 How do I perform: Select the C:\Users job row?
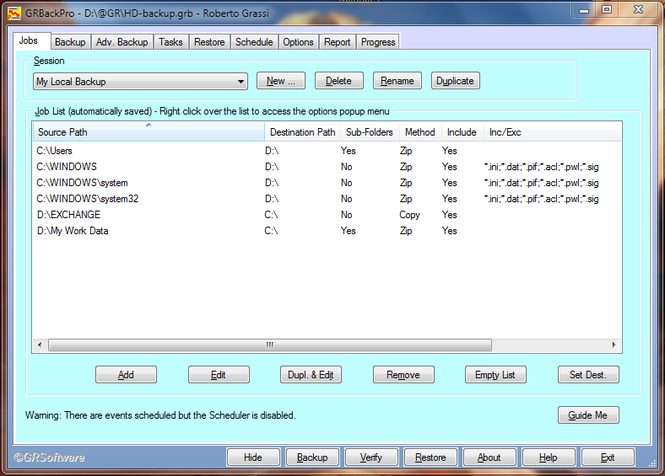click(x=327, y=151)
